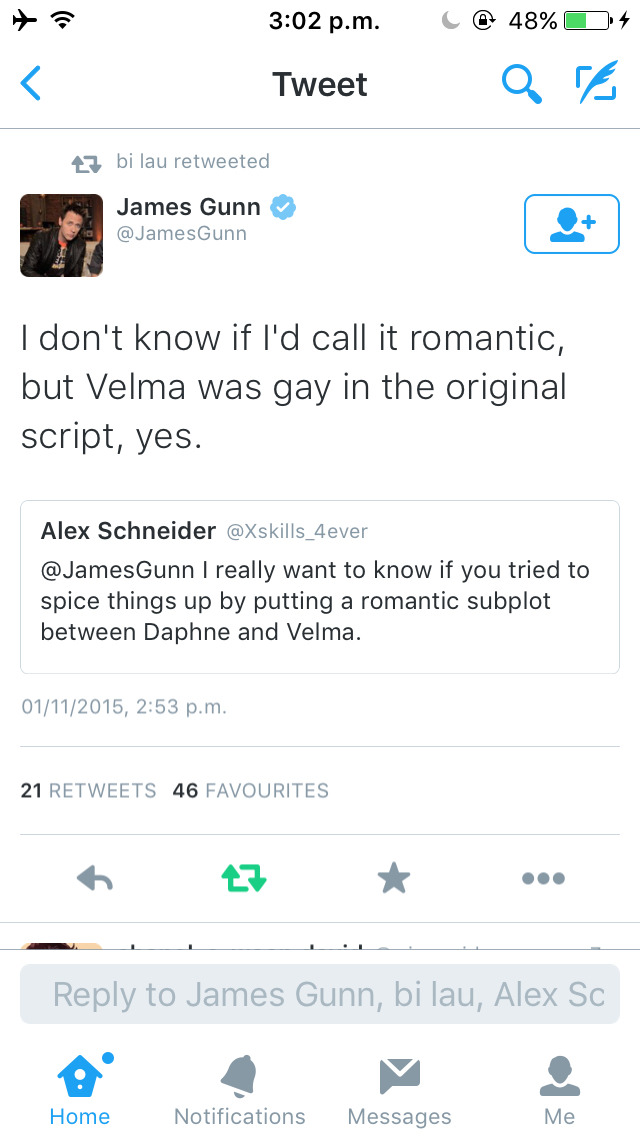Tap the compose tweet quill icon
640x1136 pixels.
(x=597, y=84)
